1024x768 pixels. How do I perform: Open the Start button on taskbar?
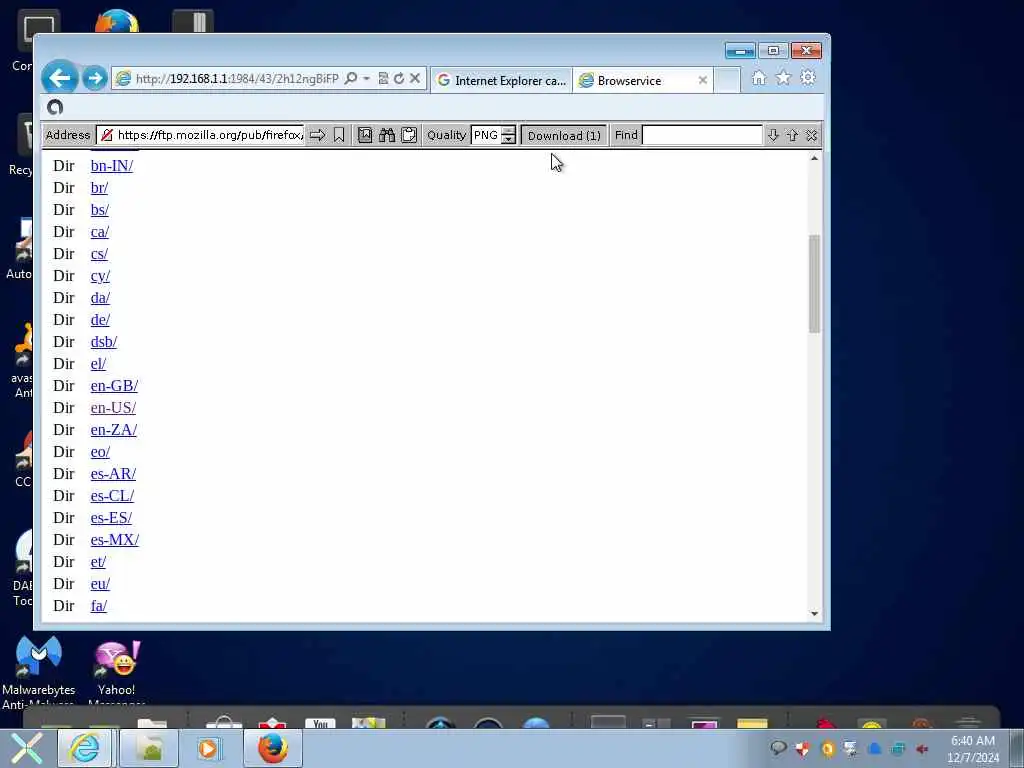tap(26, 748)
